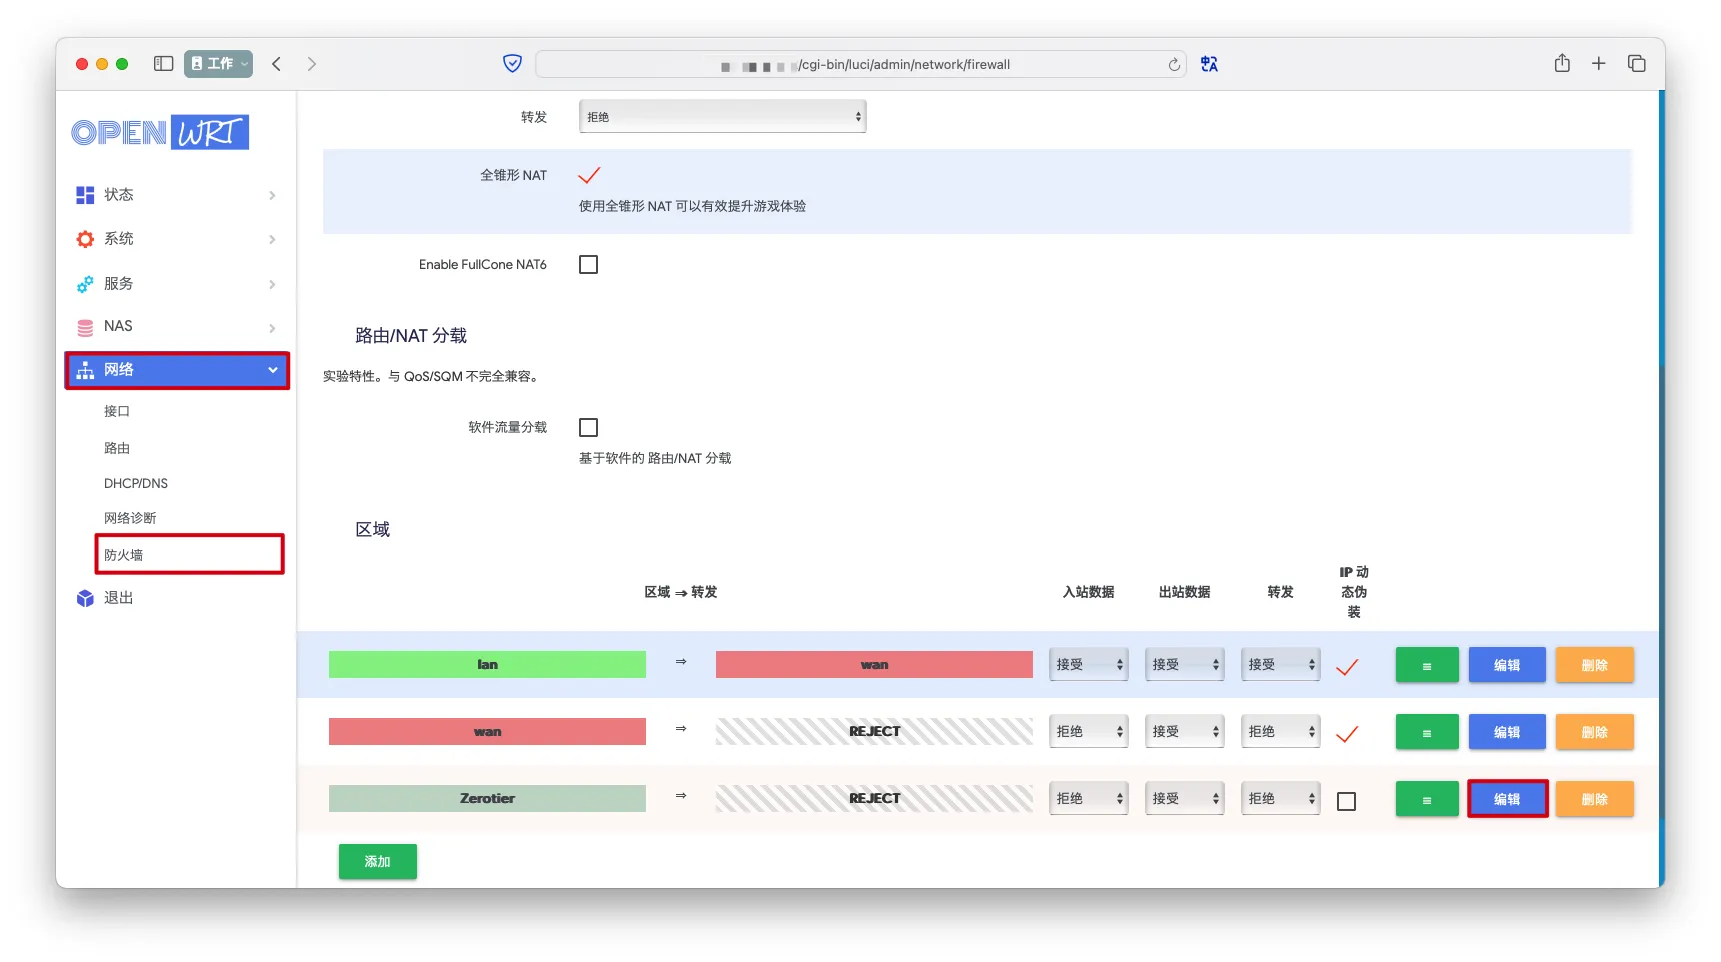Click the Share icon in toolbar
Image resolution: width=1721 pixels, height=962 pixels.
pos(1562,64)
